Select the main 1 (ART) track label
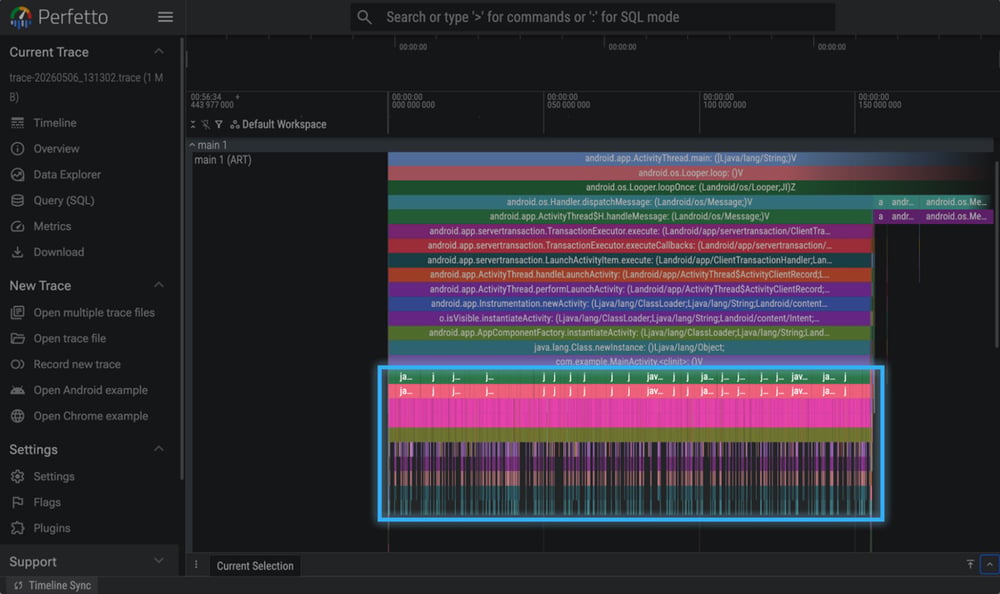Image resolution: width=1000 pixels, height=594 pixels. [223, 160]
